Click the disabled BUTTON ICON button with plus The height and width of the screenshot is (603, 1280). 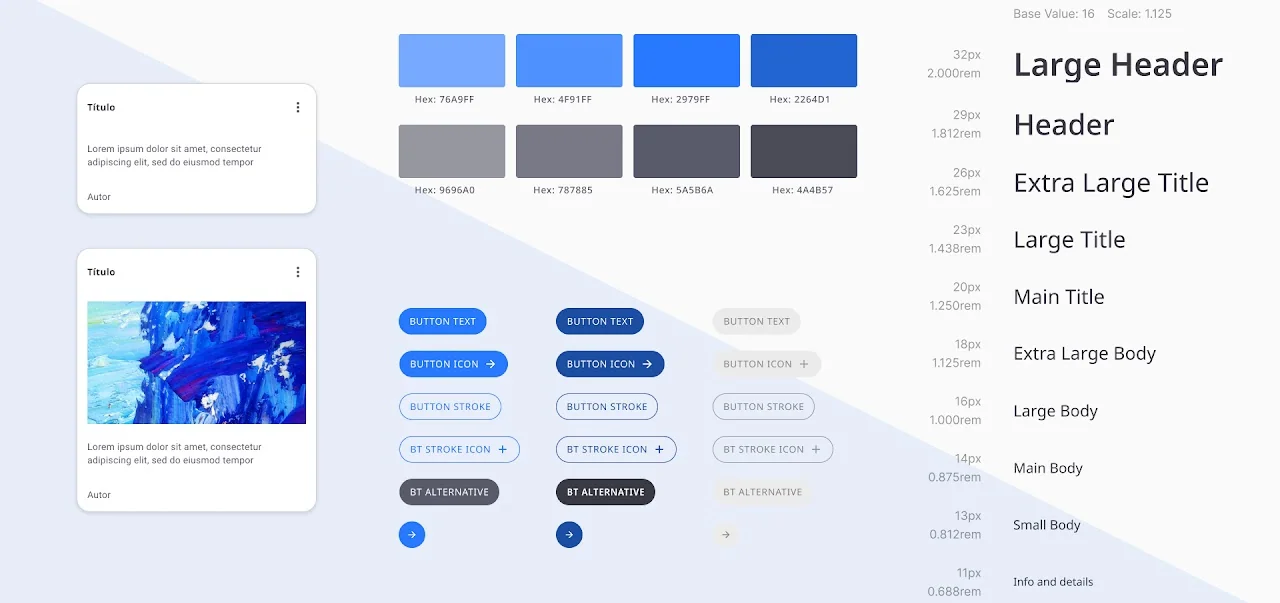767,364
